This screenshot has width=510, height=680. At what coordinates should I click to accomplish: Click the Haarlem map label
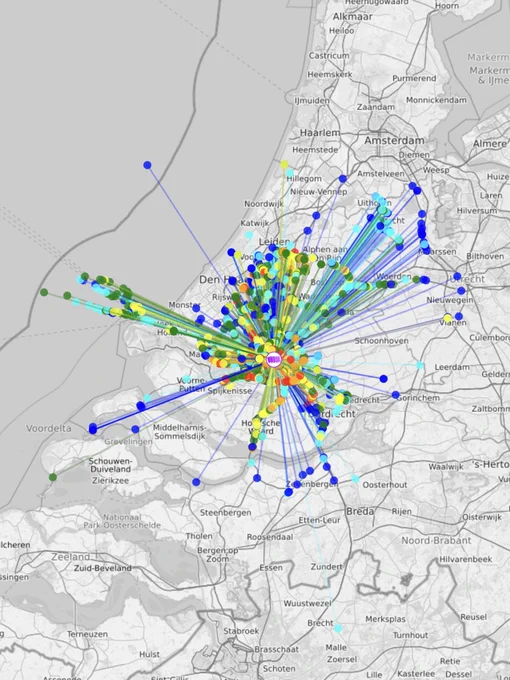click(320, 133)
